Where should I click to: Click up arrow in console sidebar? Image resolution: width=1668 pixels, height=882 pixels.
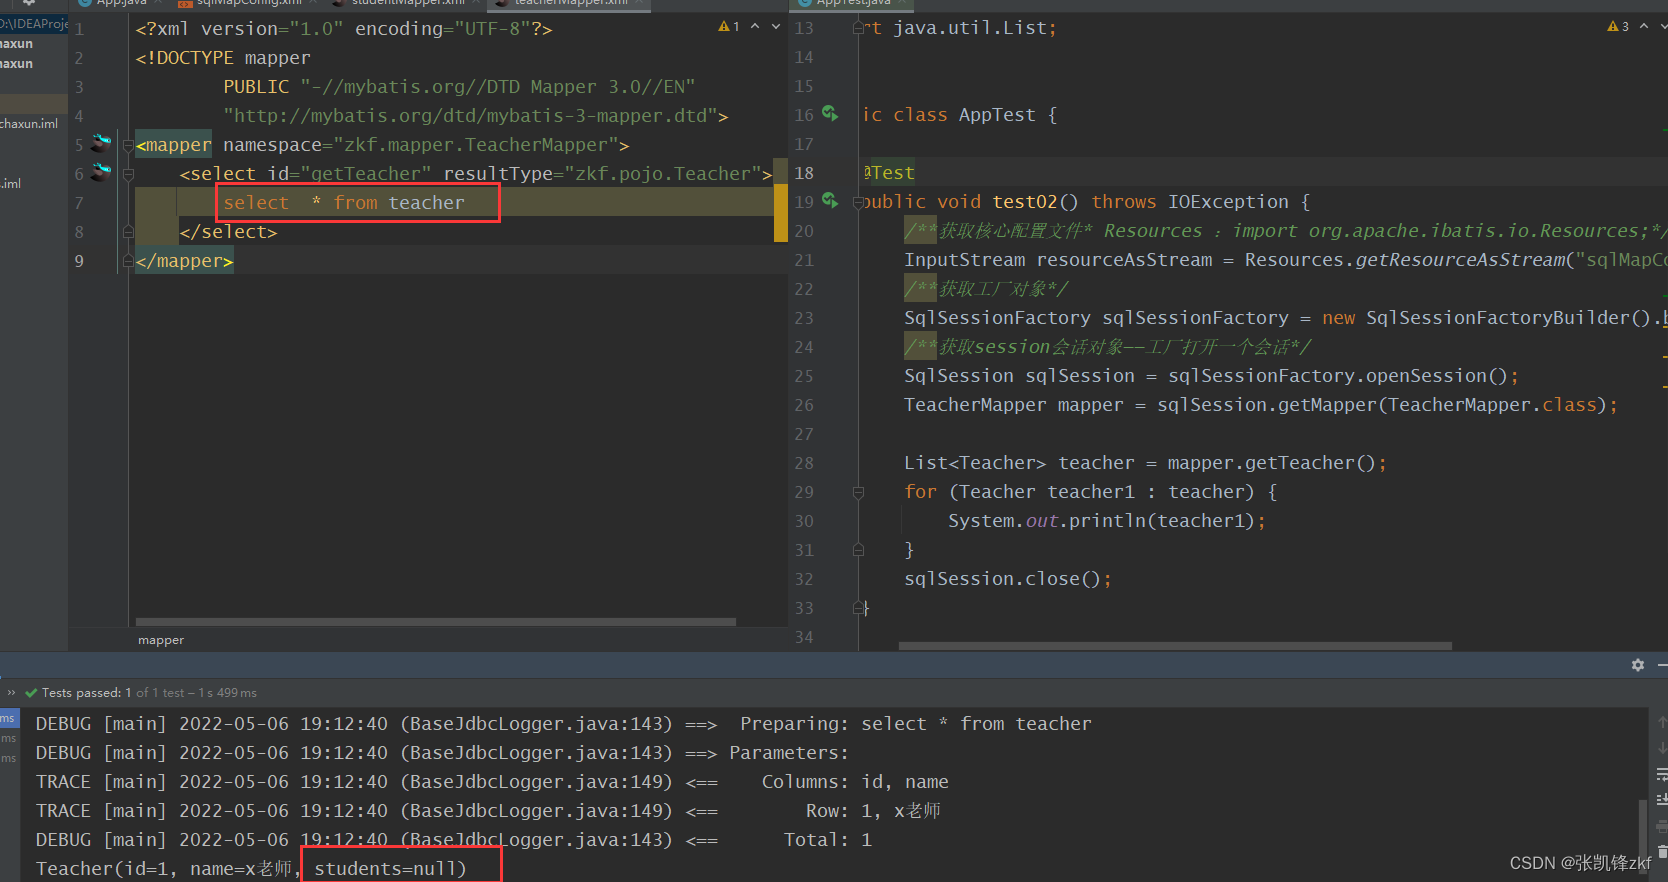[x=1661, y=722]
